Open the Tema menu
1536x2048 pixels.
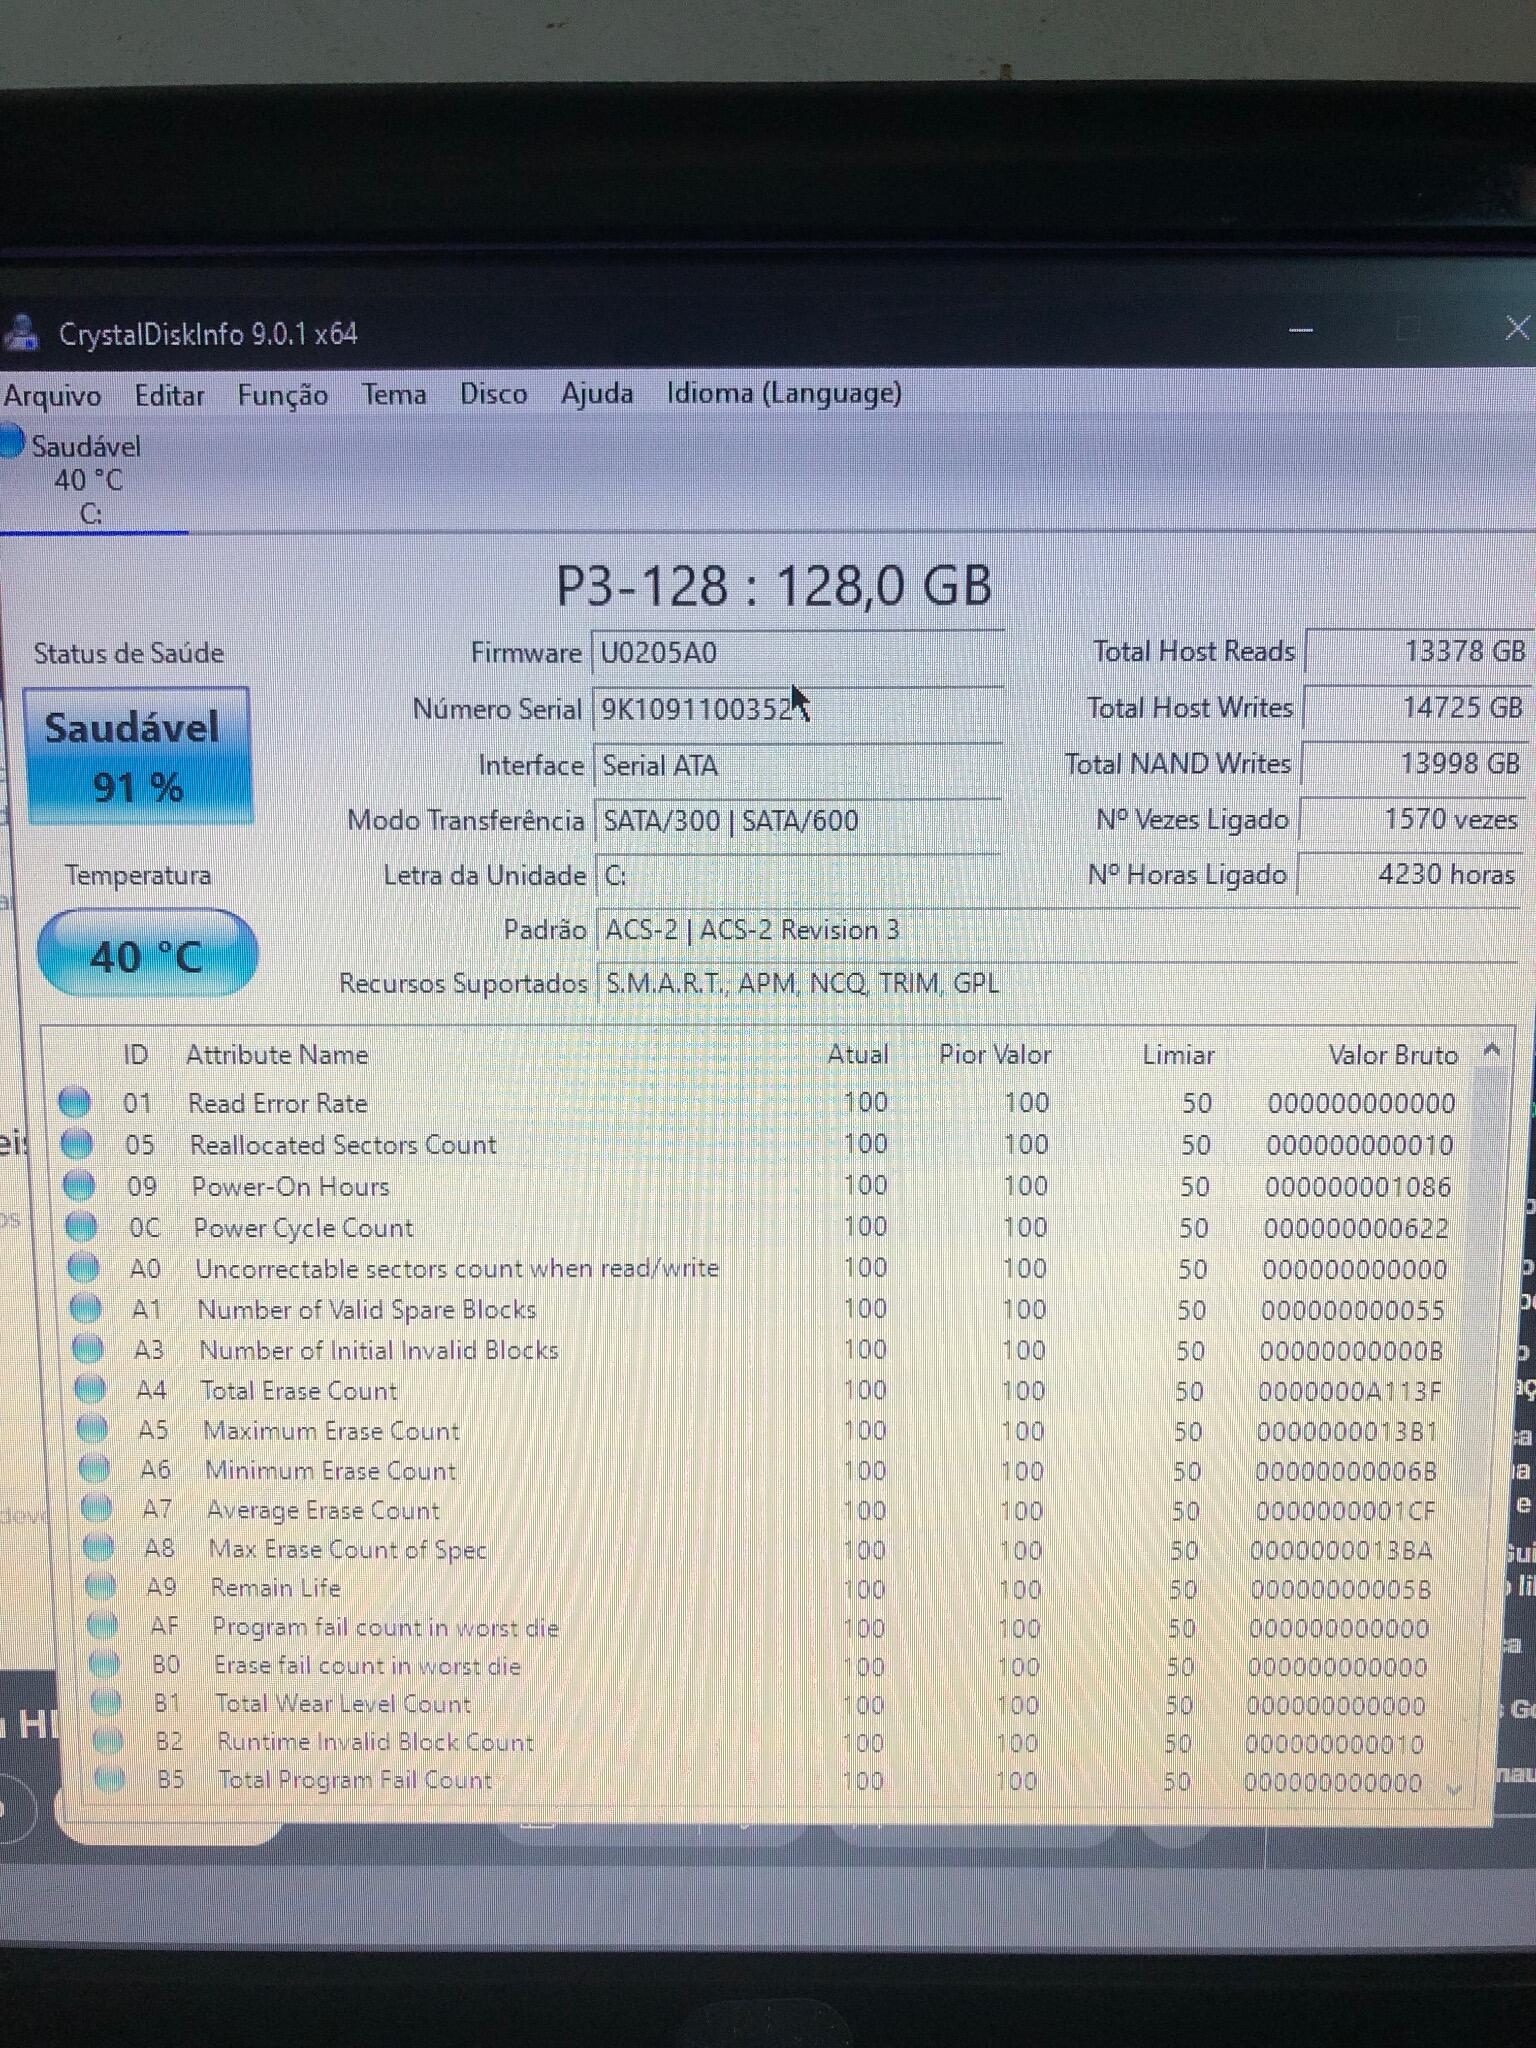394,394
